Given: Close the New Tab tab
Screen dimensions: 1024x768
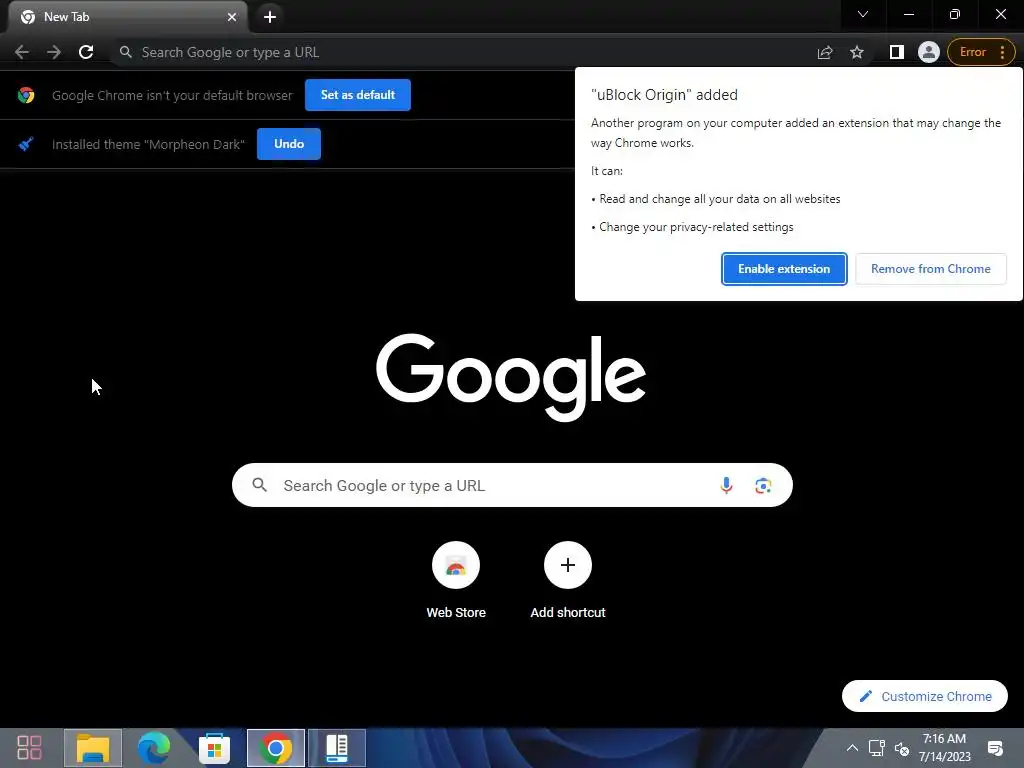Looking at the screenshot, I should pyautogui.click(x=232, y=17).
